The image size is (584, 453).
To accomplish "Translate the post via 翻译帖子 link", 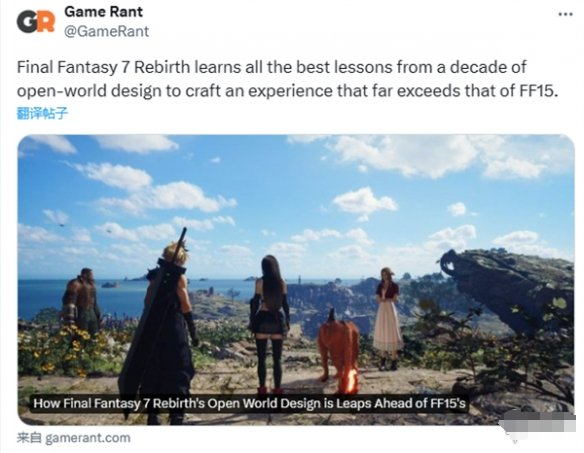I will click(42, 113).
